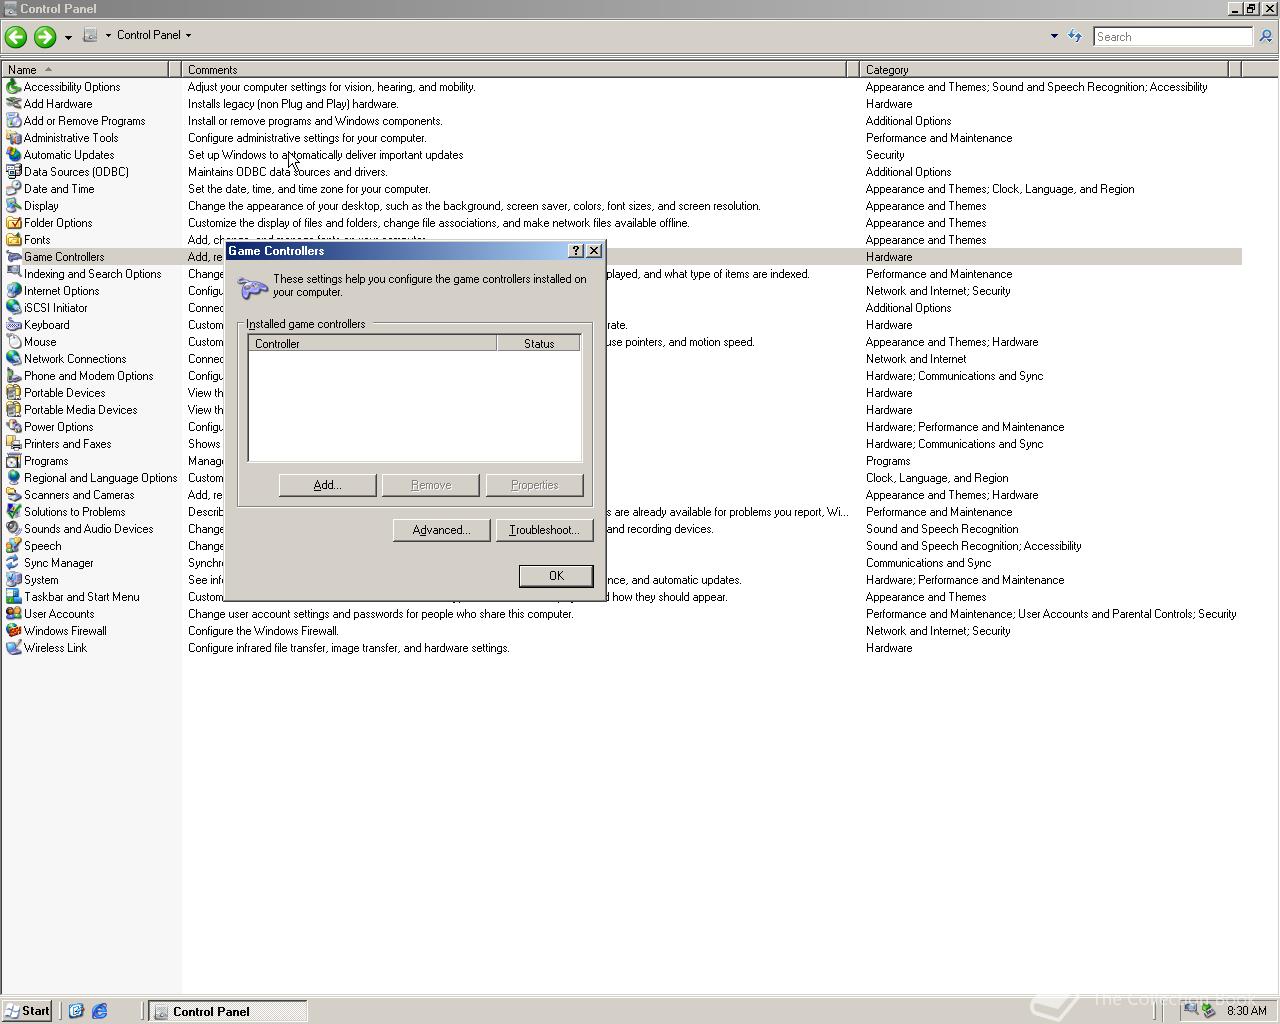Open the Start menu
Screen dimensions: 1280x1024
[x=27, y=1011]
